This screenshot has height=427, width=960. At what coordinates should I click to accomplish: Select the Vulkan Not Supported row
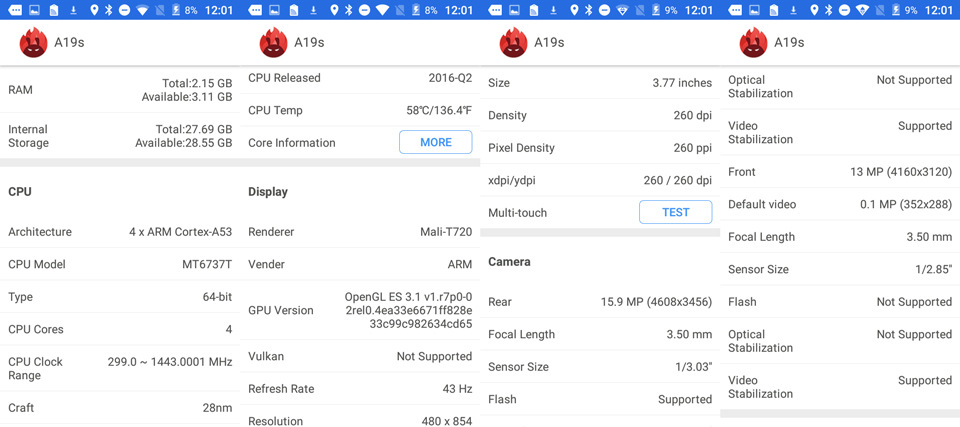pos(360,357)
